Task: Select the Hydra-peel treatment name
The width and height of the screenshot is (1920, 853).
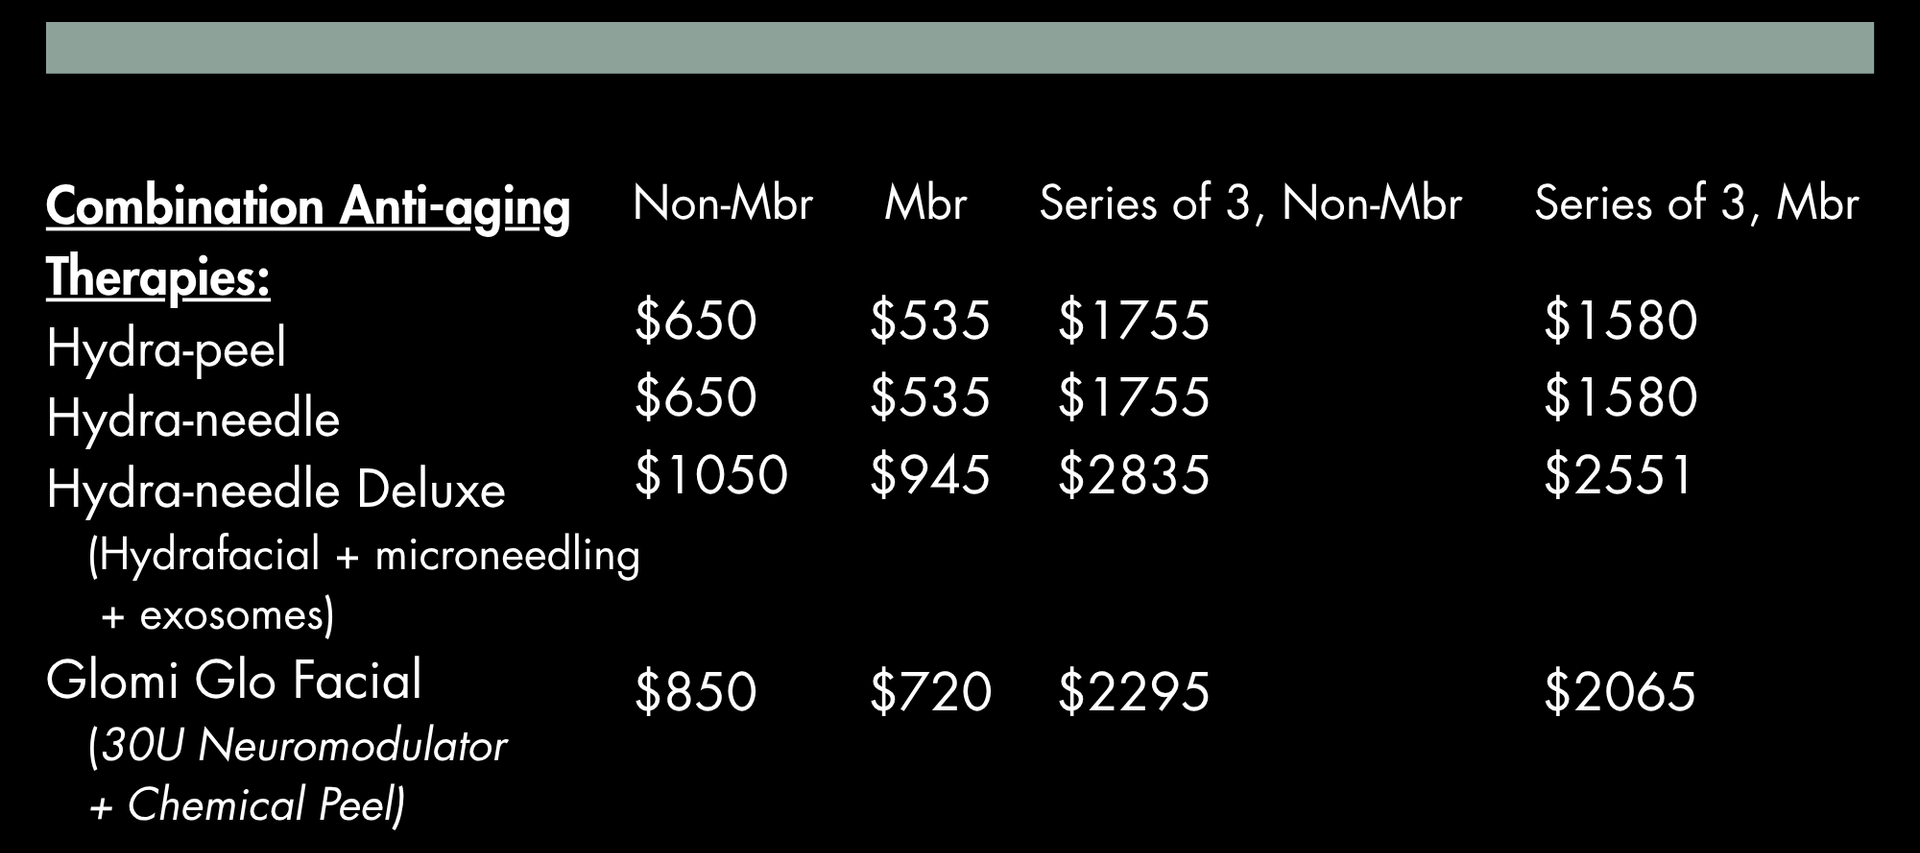Action: pos(166,348)
